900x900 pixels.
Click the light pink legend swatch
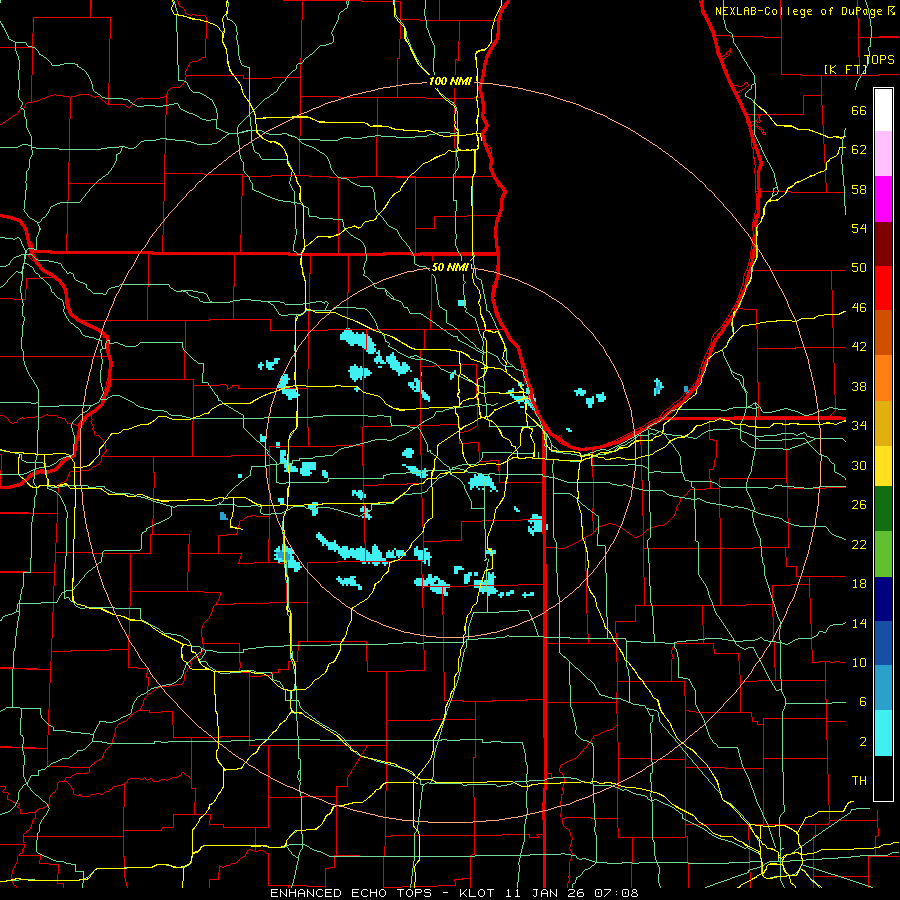pyautogui.click(x=883, y=153)
